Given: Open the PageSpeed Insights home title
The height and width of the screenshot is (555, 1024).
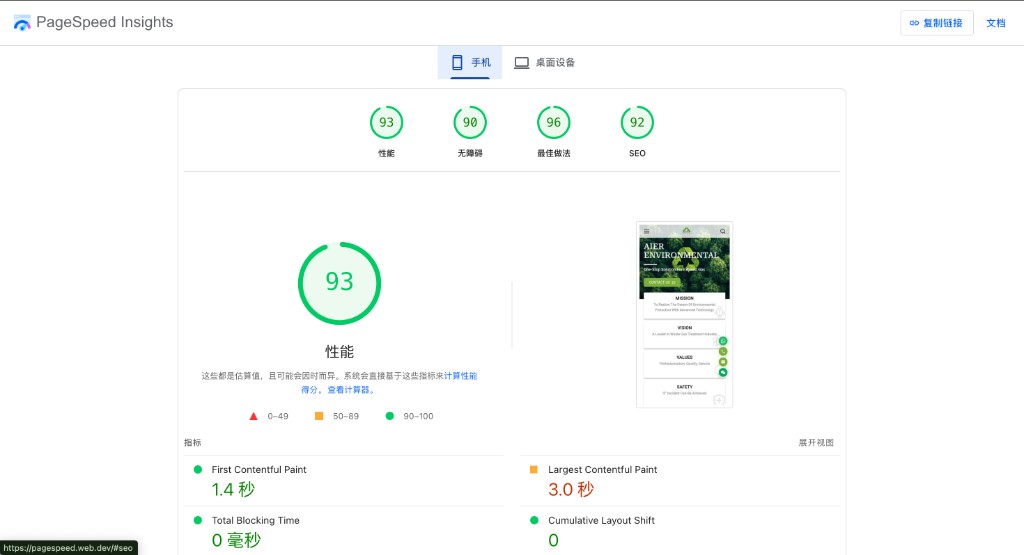Looking at the screenshot, I should click(104, 22).
